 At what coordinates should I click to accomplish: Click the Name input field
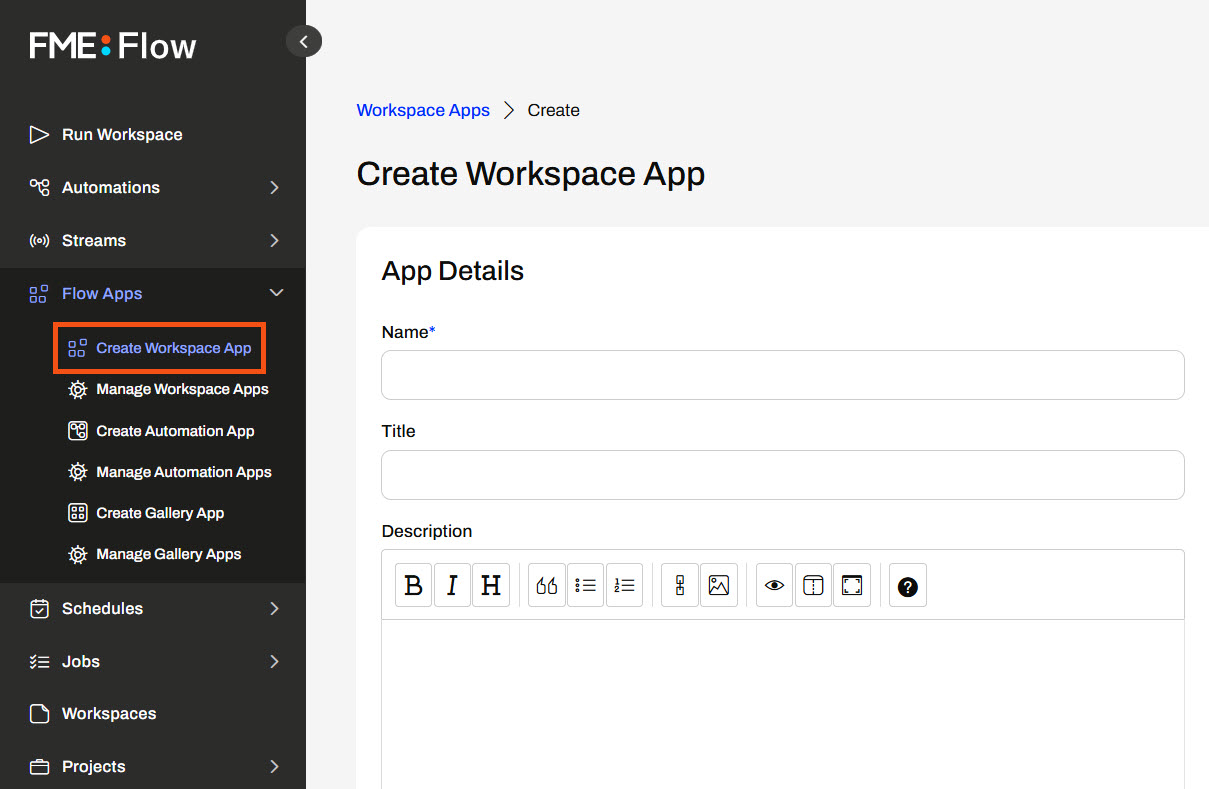tap(782, 375)
